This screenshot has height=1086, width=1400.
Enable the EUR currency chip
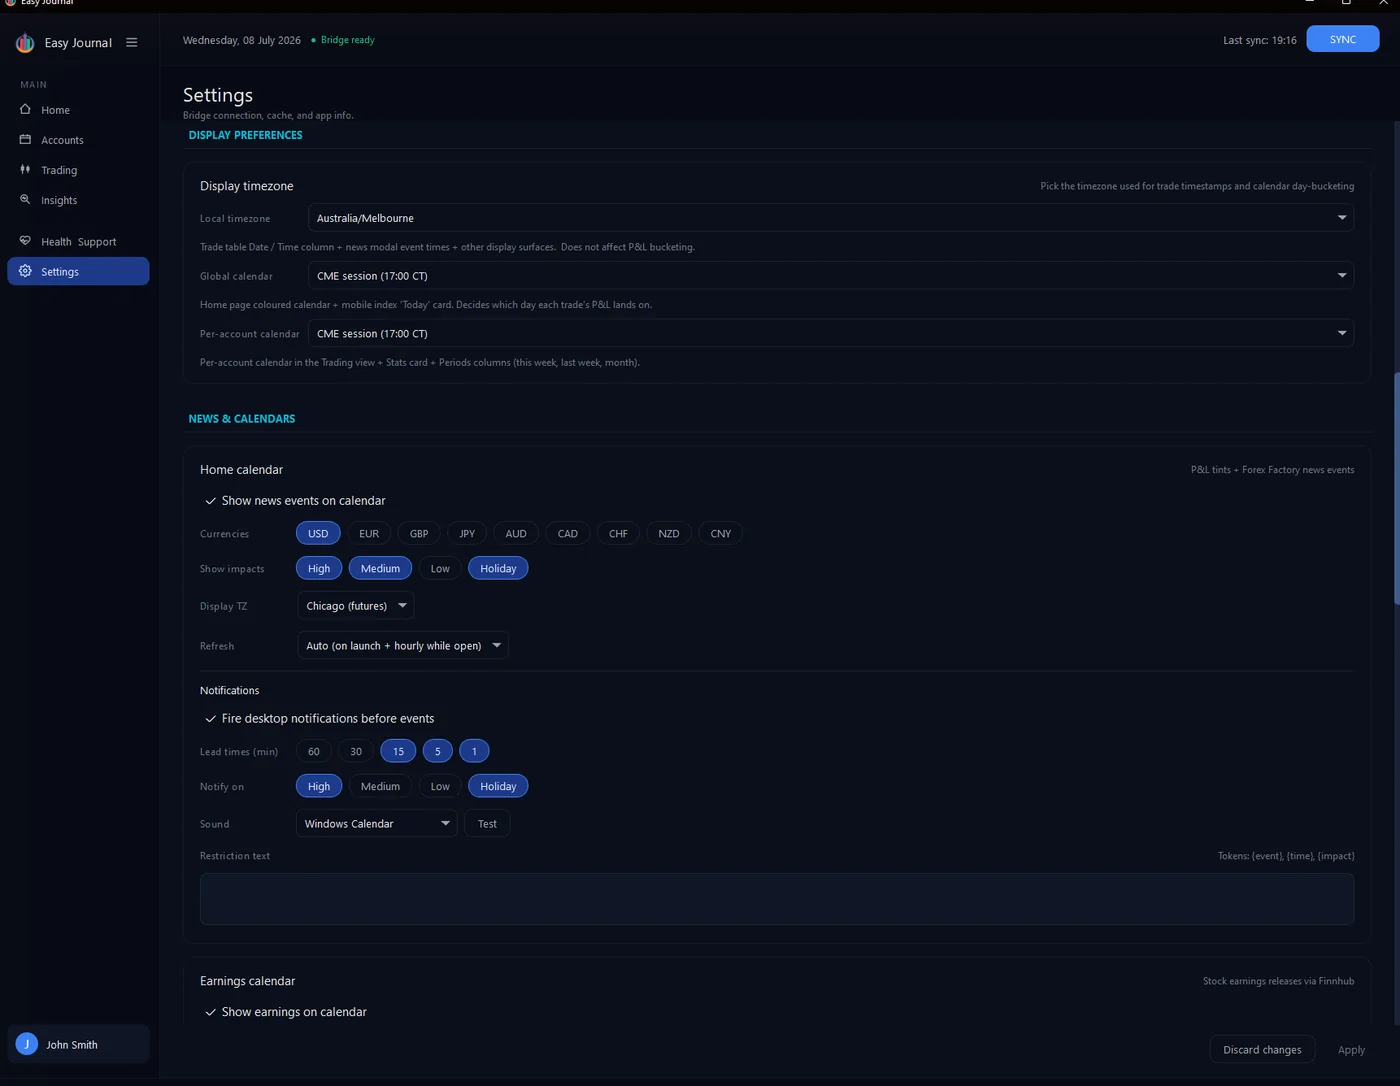pyautogui.click(x=369, y=533)
